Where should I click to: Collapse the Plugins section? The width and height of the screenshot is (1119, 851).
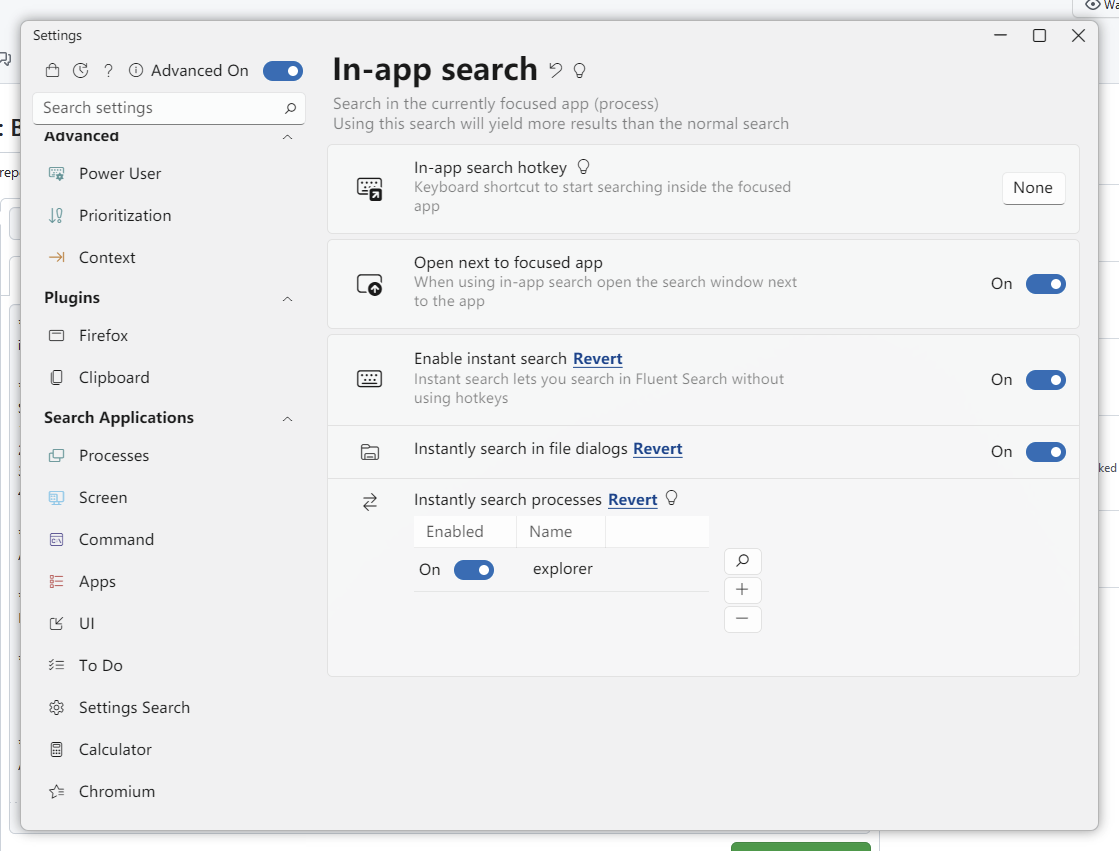point(287,297)
